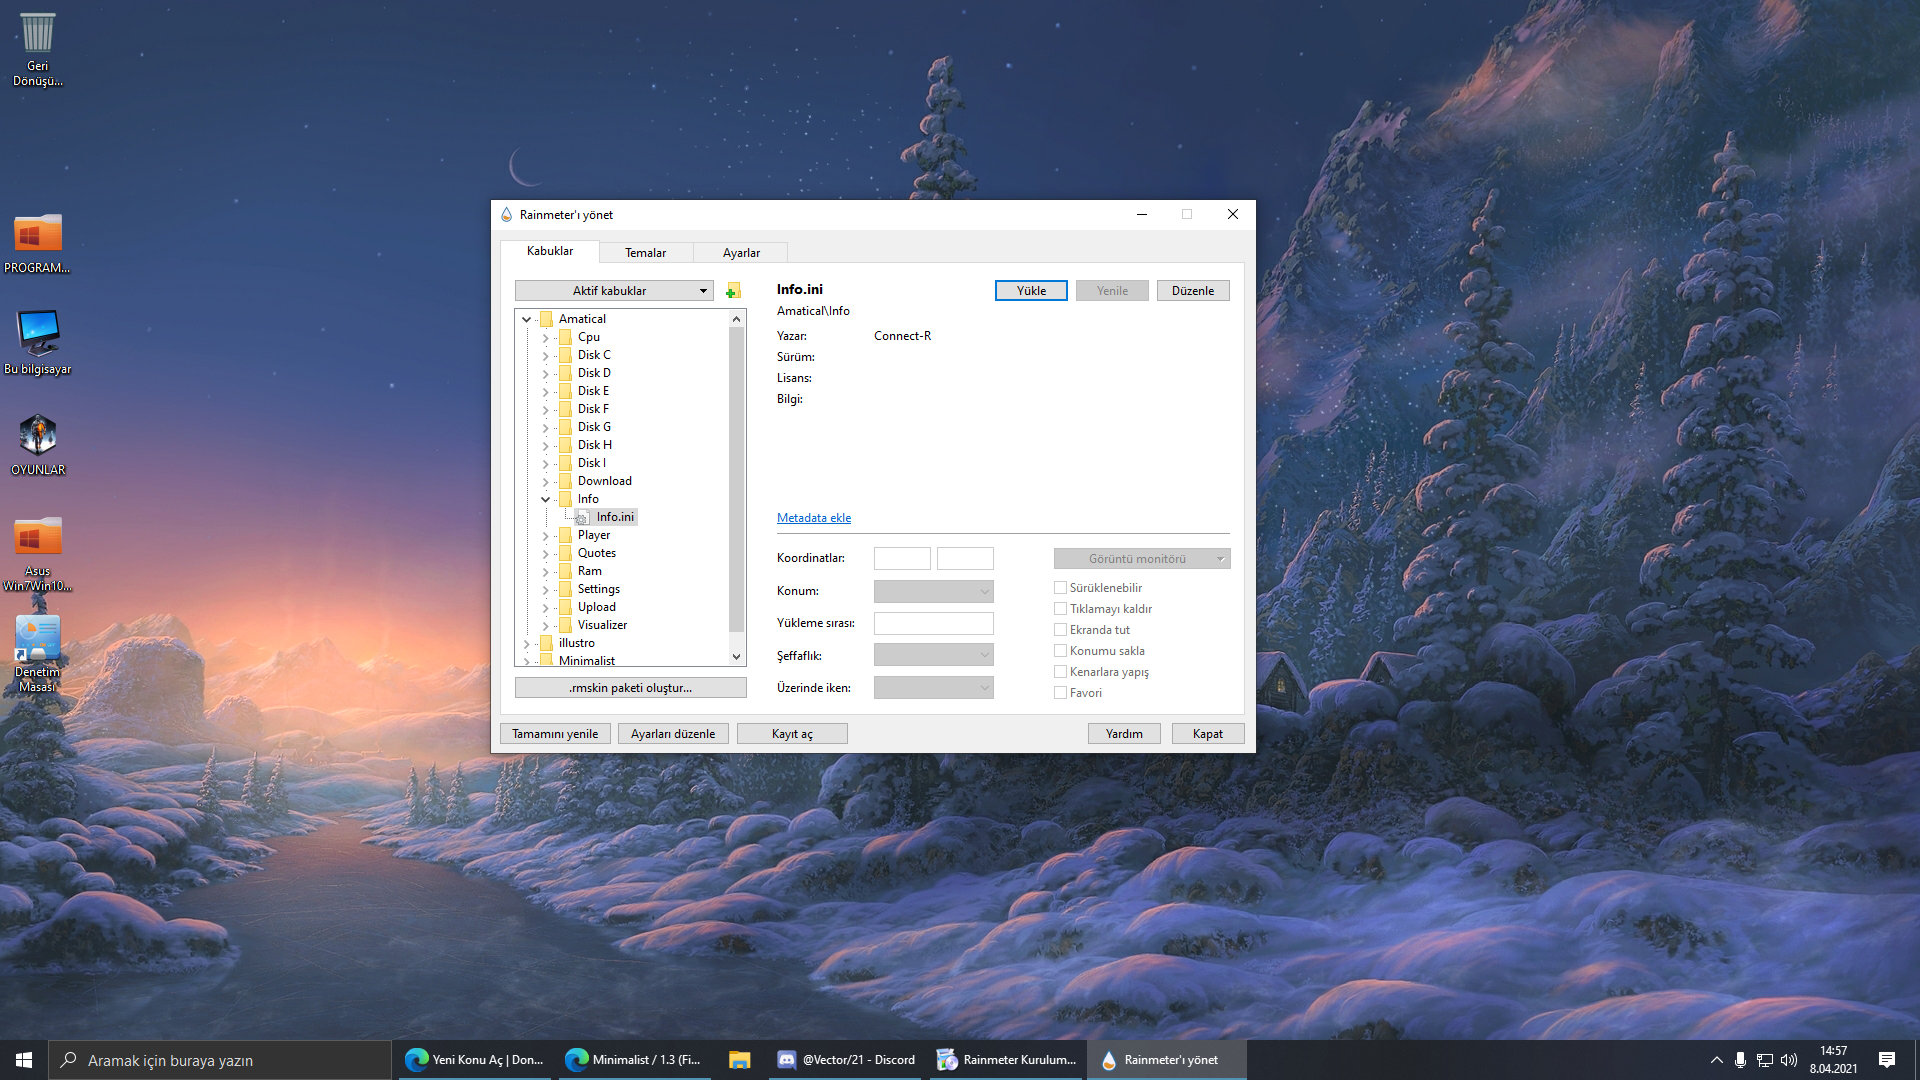1920x1080 pixels.
Task: Switch to the Temalar tab
Action: coord(646,253)
